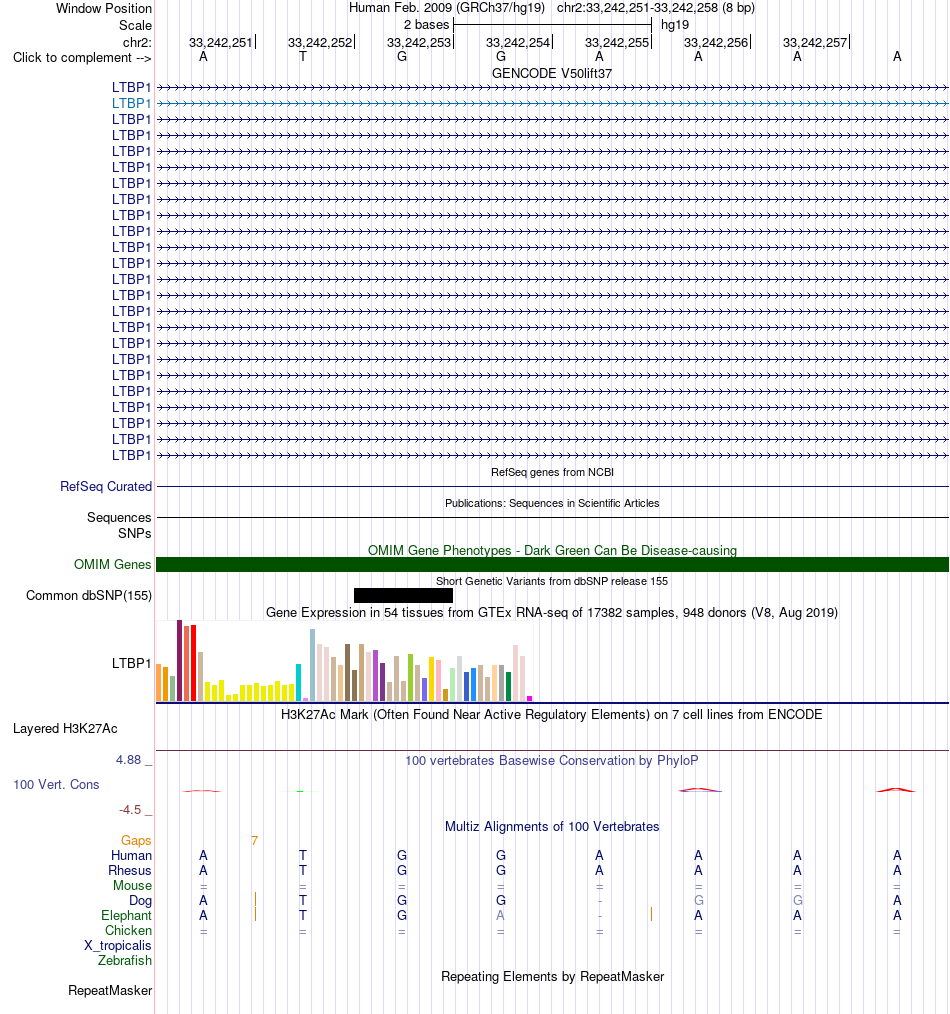Select the X_tropicalis alignment row label
Screen dimensions: 950x1014
(118, 945)
